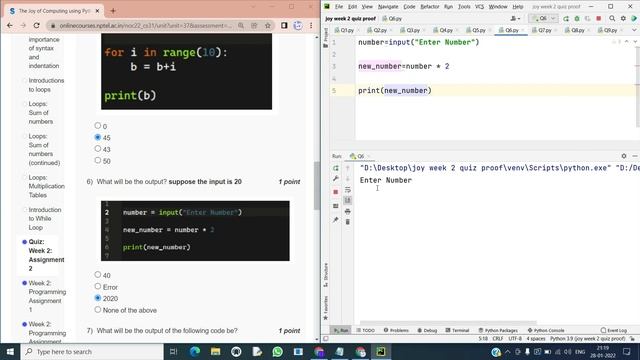Image resolution: width=640 pixels, height=360 pixels.
Task: Toggle soft-wrap in Run console
Action: (348, 190)
